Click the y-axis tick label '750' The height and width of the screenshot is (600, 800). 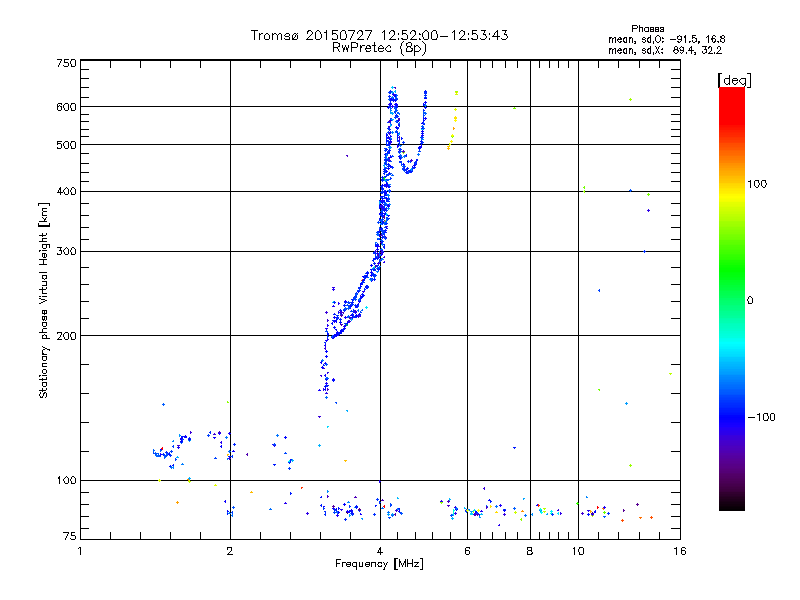coord(66,63)
